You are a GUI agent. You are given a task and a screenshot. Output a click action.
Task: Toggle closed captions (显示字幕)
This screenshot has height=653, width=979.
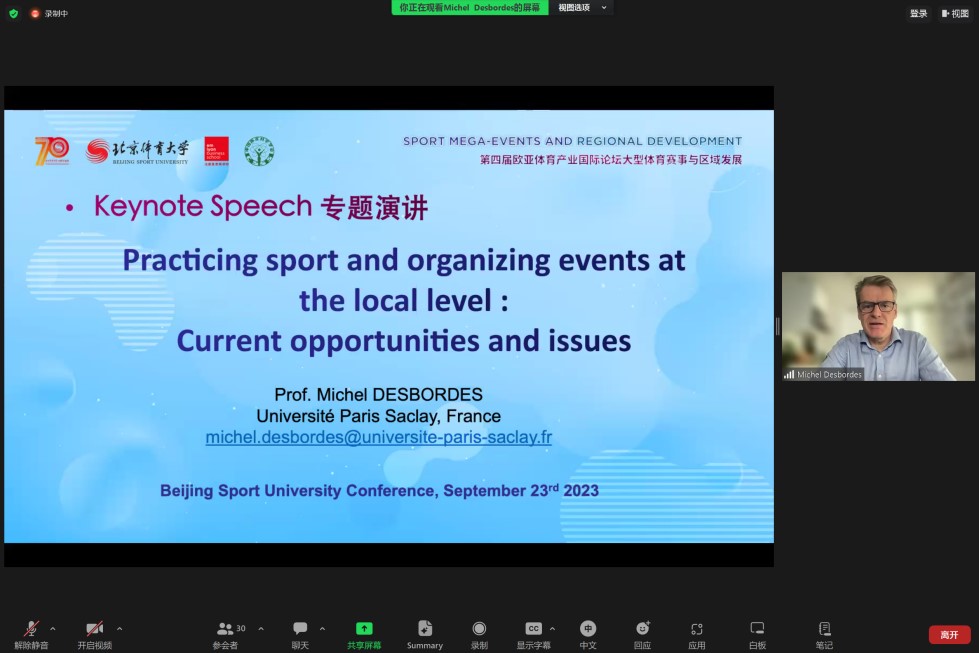click(x=533, y=629)
